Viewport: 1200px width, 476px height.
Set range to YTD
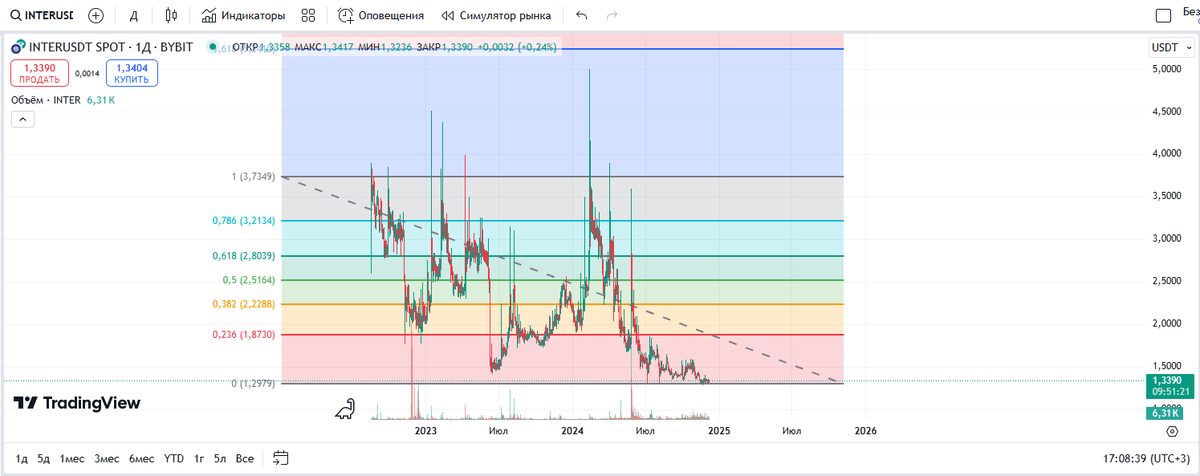point(174,458)
